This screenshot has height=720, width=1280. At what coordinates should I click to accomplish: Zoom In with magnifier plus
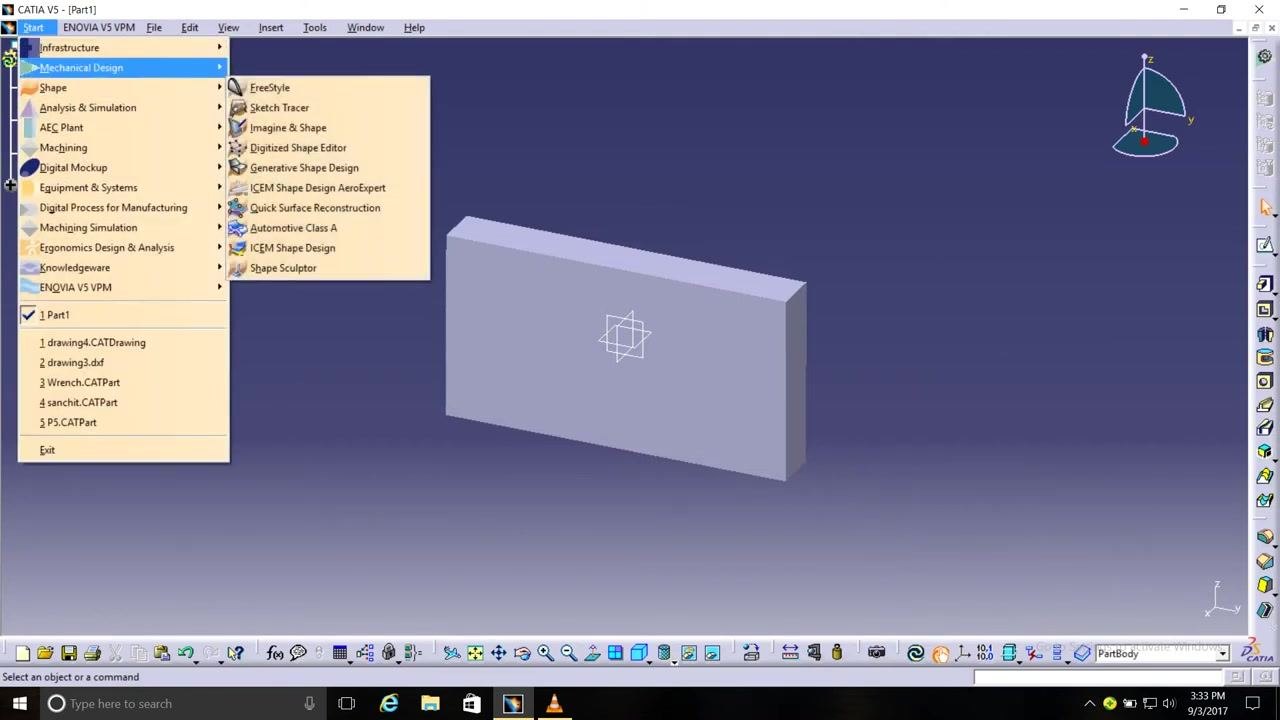[x=545, y=653]
